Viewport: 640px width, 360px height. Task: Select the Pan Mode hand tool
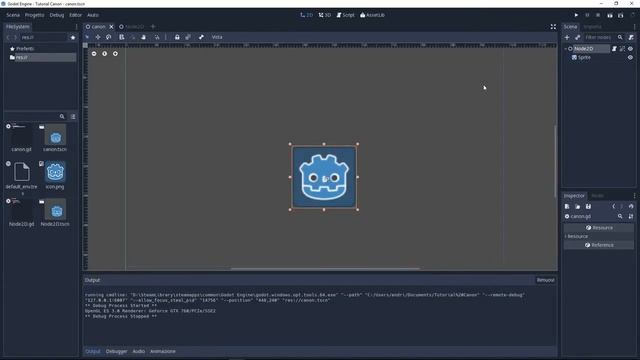click(143, 37)
